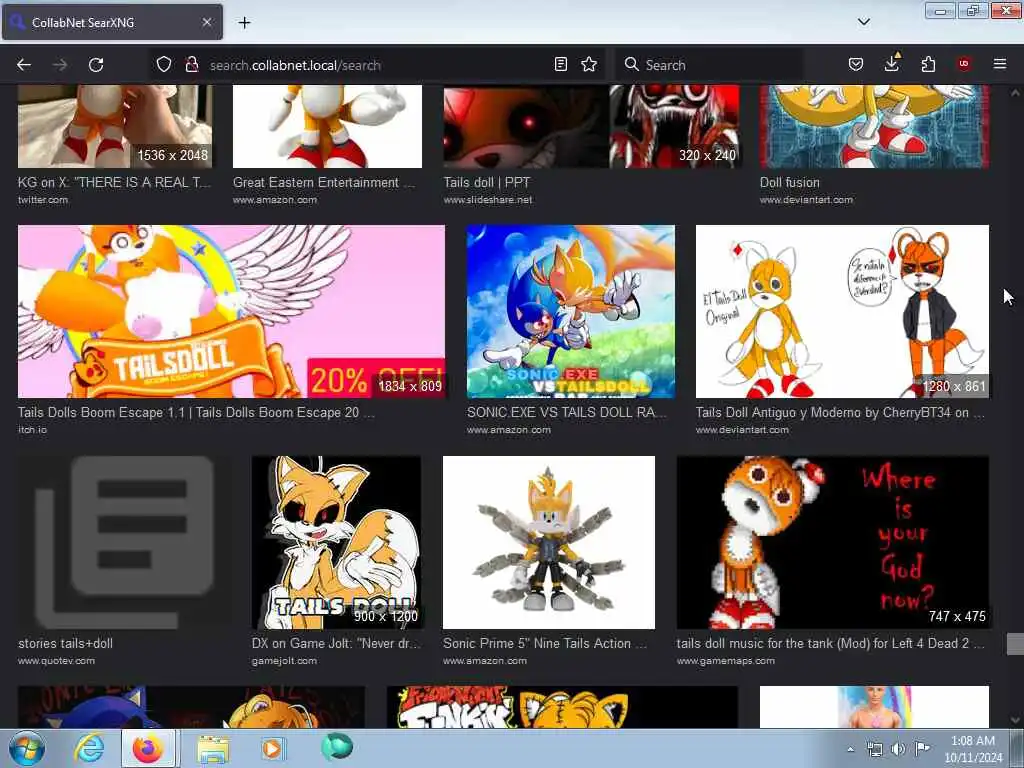The width and height of the screenshot is (1024, 768).
Task: Click the scrollbar up arrow
Action: point(1015,93)
